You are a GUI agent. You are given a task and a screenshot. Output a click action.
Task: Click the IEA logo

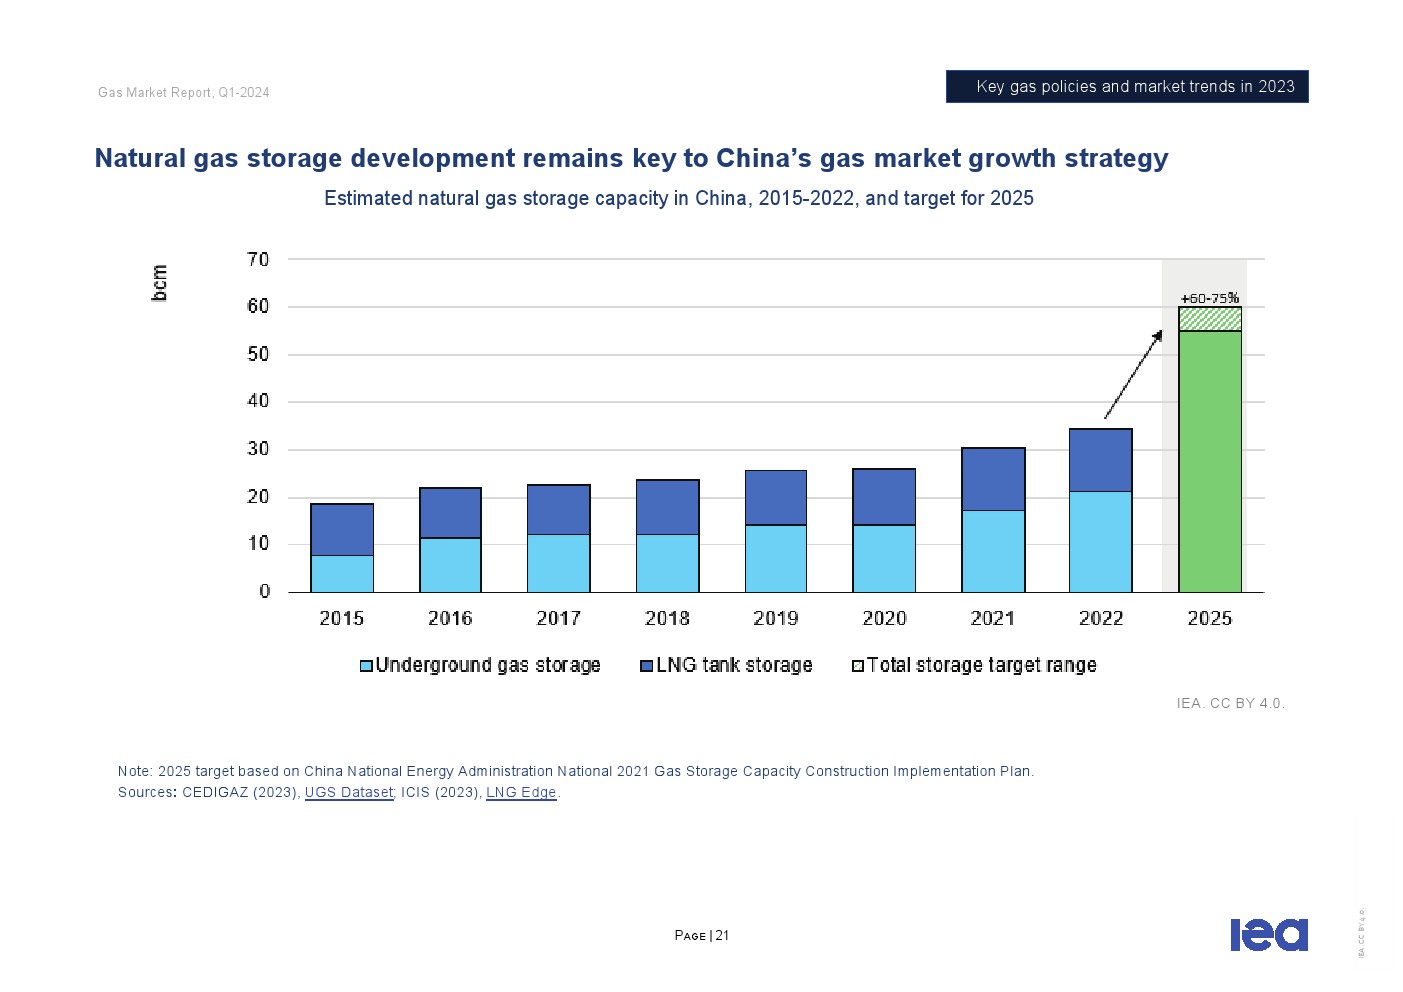(1268, 934)
